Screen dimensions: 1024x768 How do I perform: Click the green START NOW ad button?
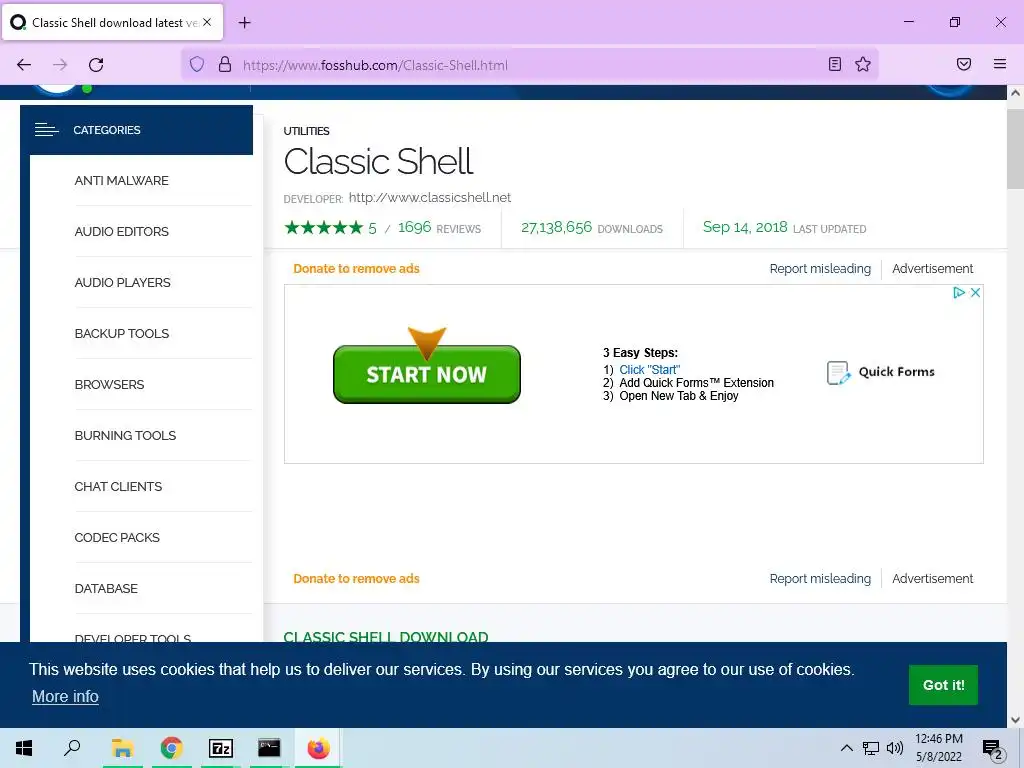tap(426, 374)
